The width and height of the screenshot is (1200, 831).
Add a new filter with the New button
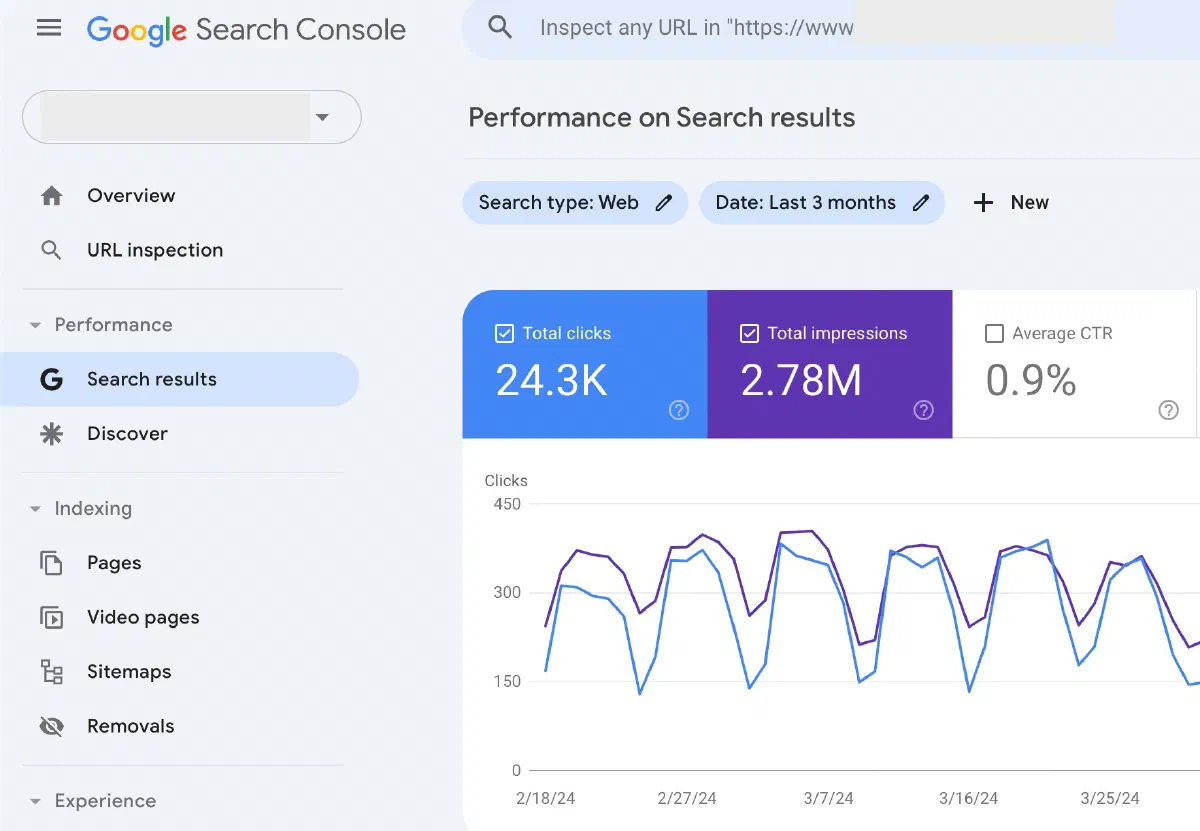1011,203
